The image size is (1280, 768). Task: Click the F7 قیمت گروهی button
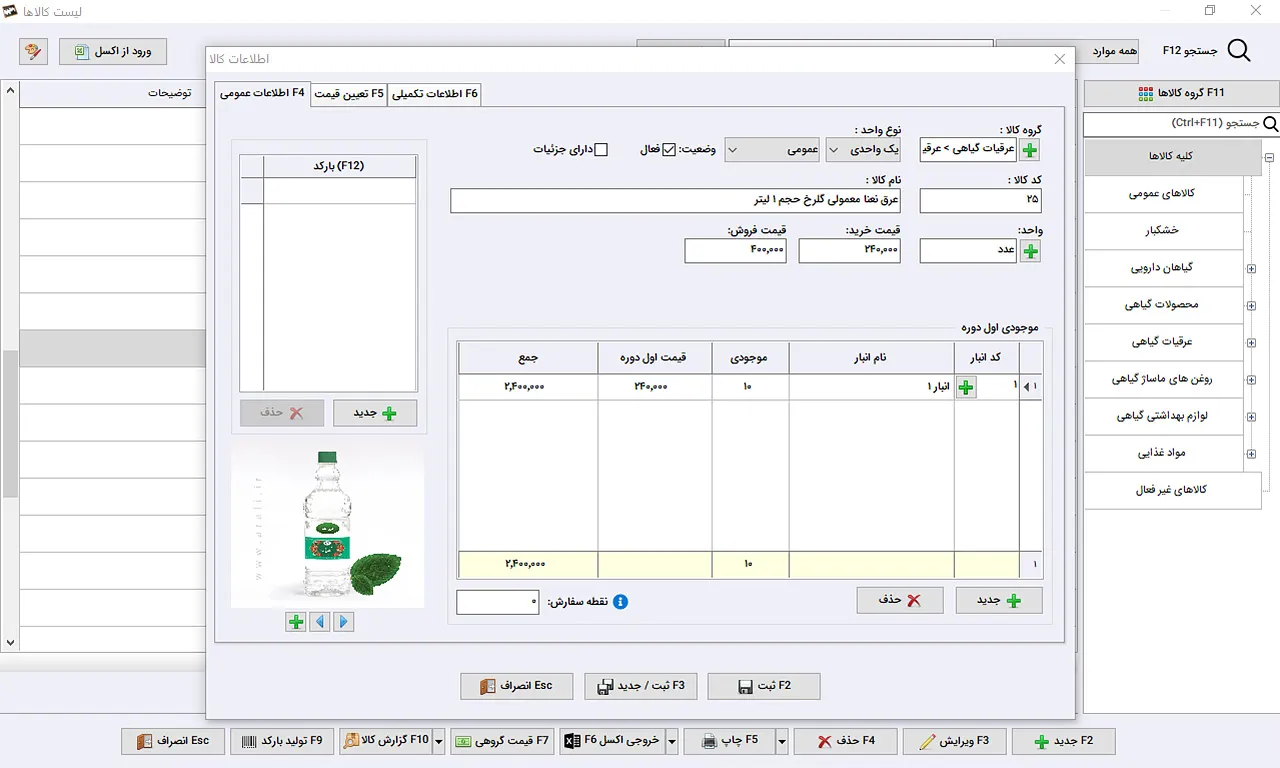502,741
